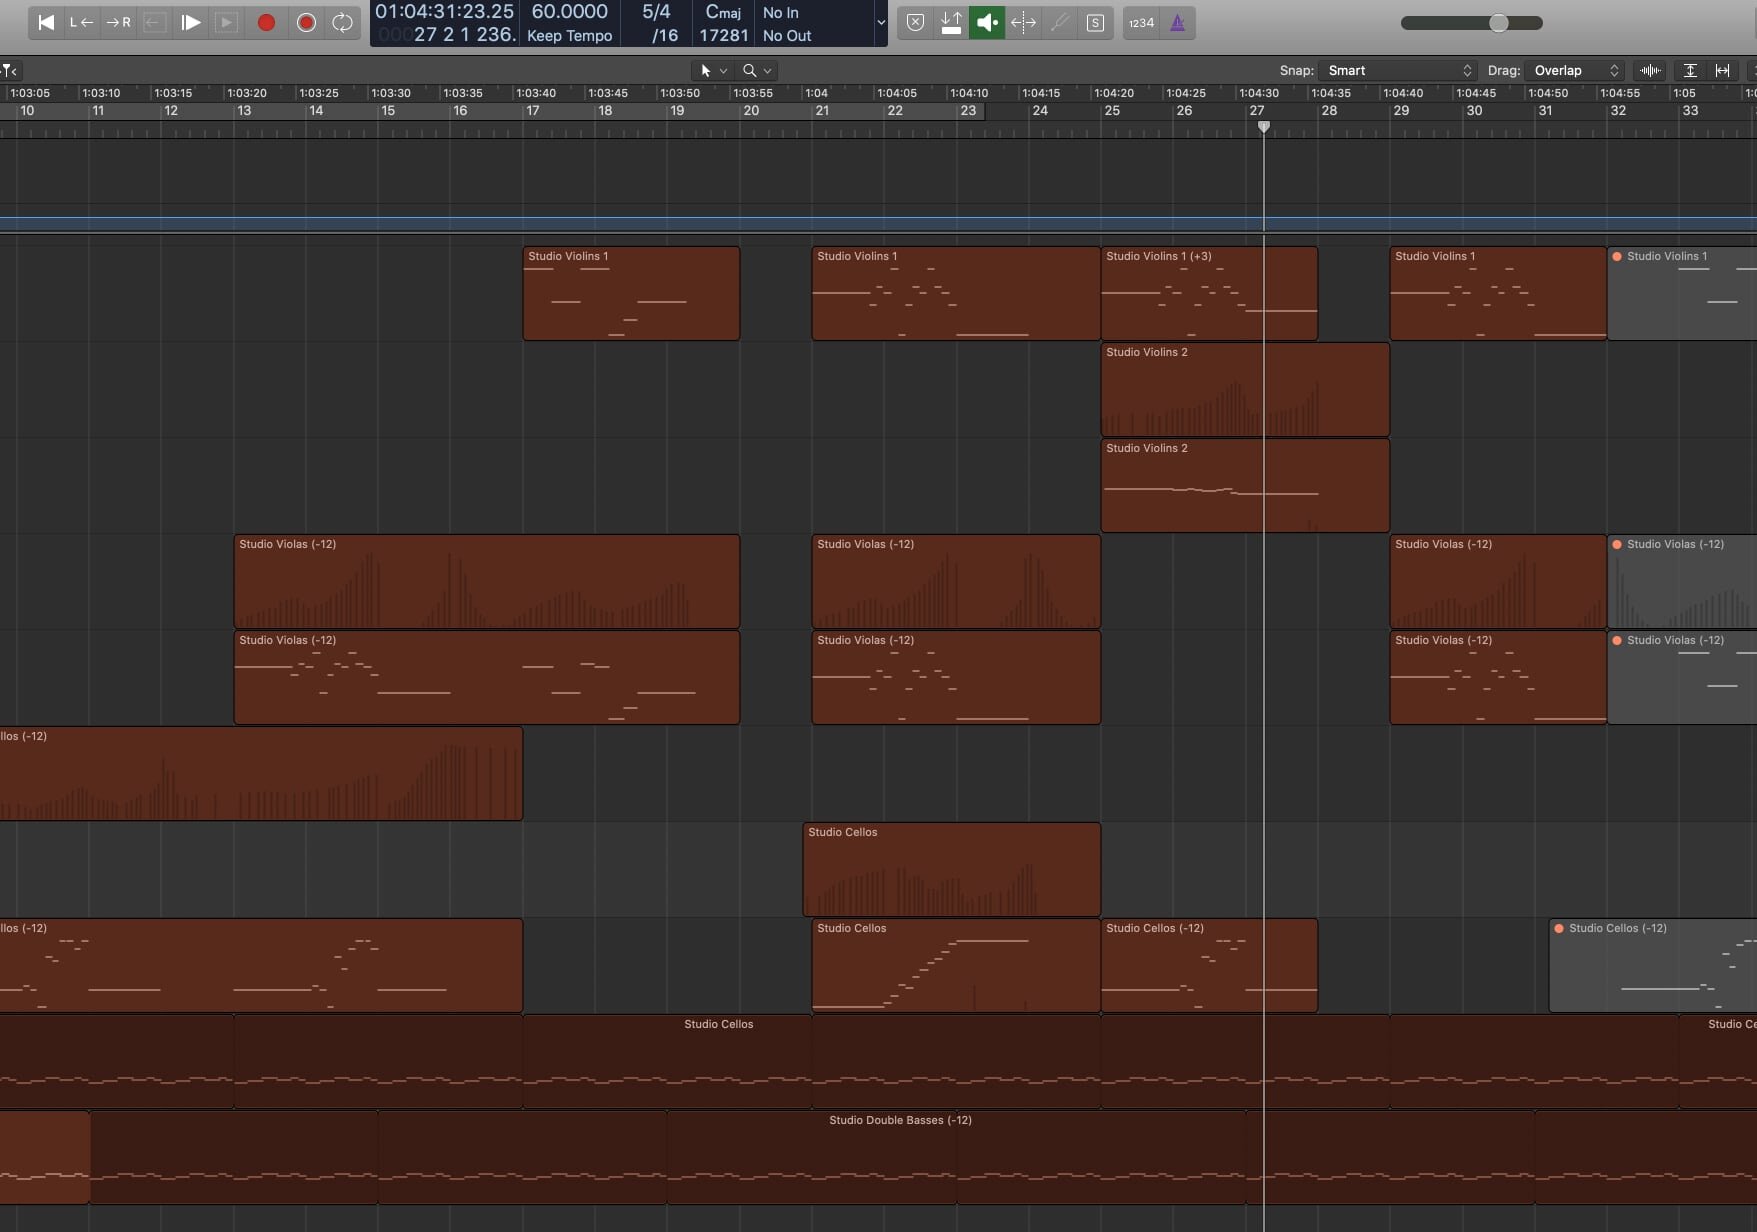The width and height of the screenshot is (1757, 1232).
Task: Toggle the green speaker pre-listen button
Action: 987,22
